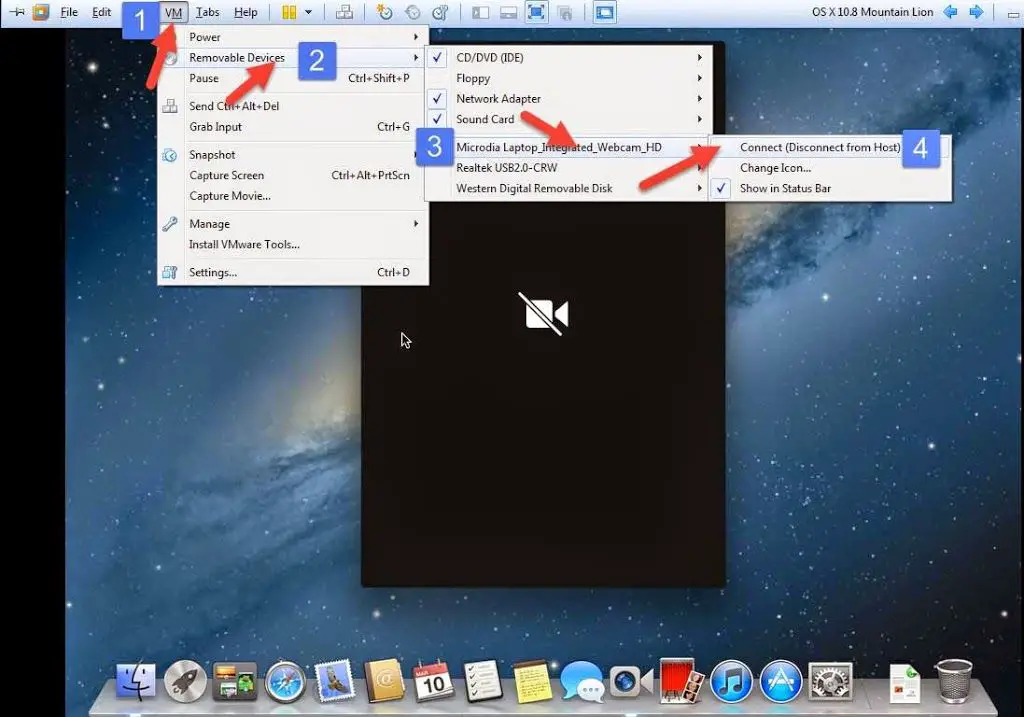This screenshot has width=1024, height=717.
Task: Open Mail stamp icon in the Dock
Action: click(334, 680)
